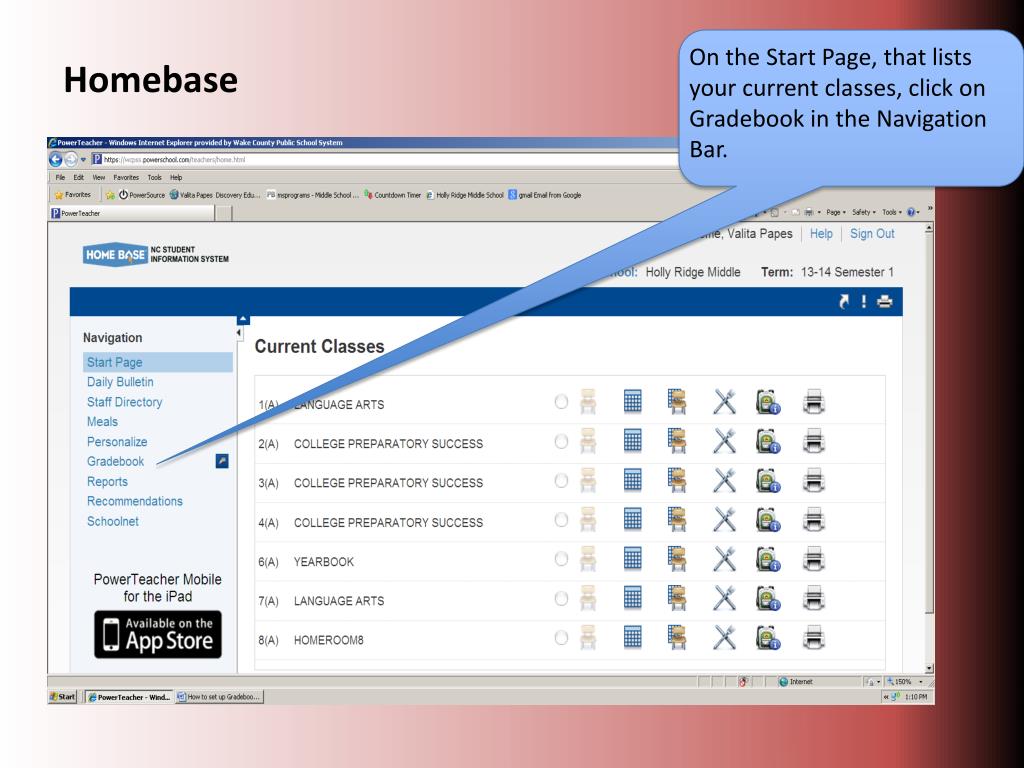Open attendance grid for 8(A) Homeroom8
This screenshot has width=1024, height=768.
pyautogui.click(x=632, y=637)
